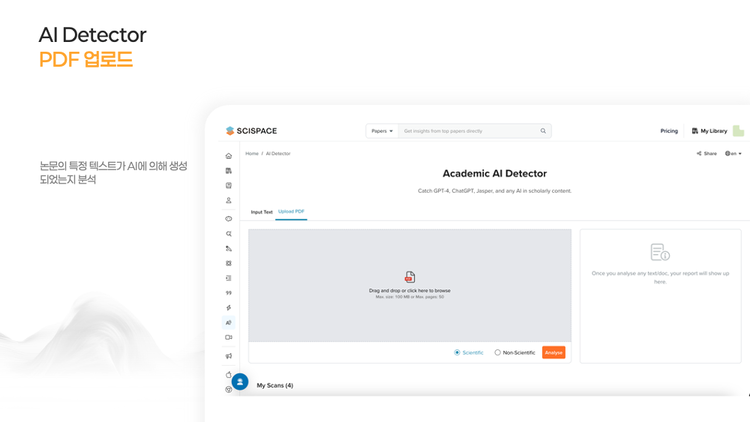750x422 pixels.
Task: Click the chat bubble icon in sidebar
Action: coord(229,219)
